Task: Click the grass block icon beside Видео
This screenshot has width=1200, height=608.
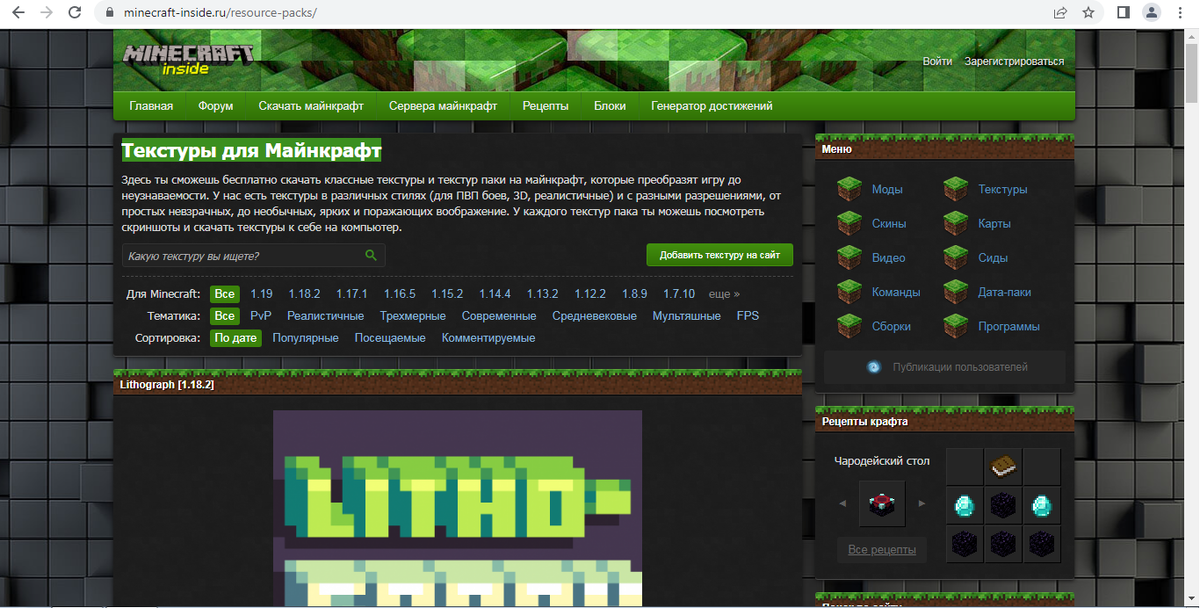Action: coord(849,258)
